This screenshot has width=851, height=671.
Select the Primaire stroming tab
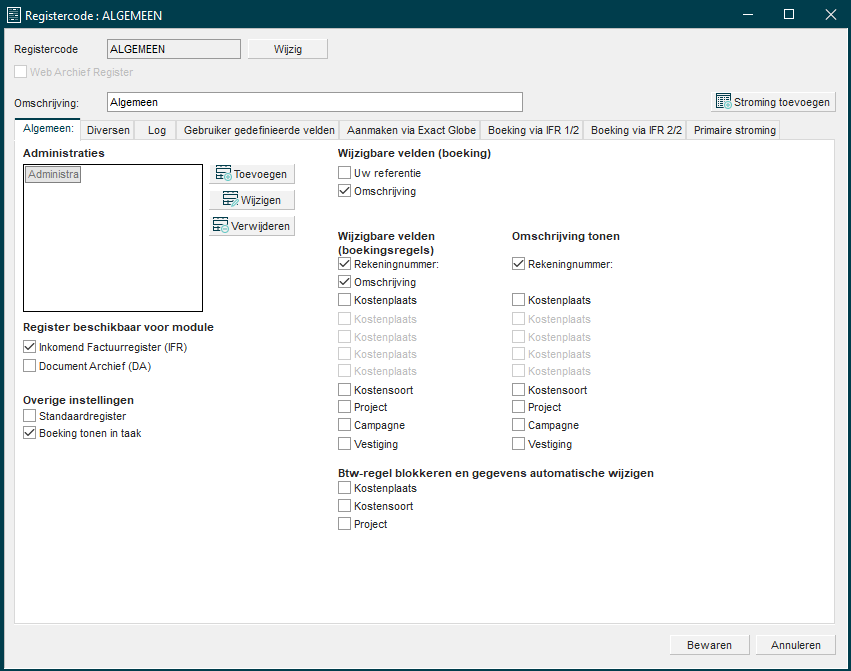[x=734, y=130]
